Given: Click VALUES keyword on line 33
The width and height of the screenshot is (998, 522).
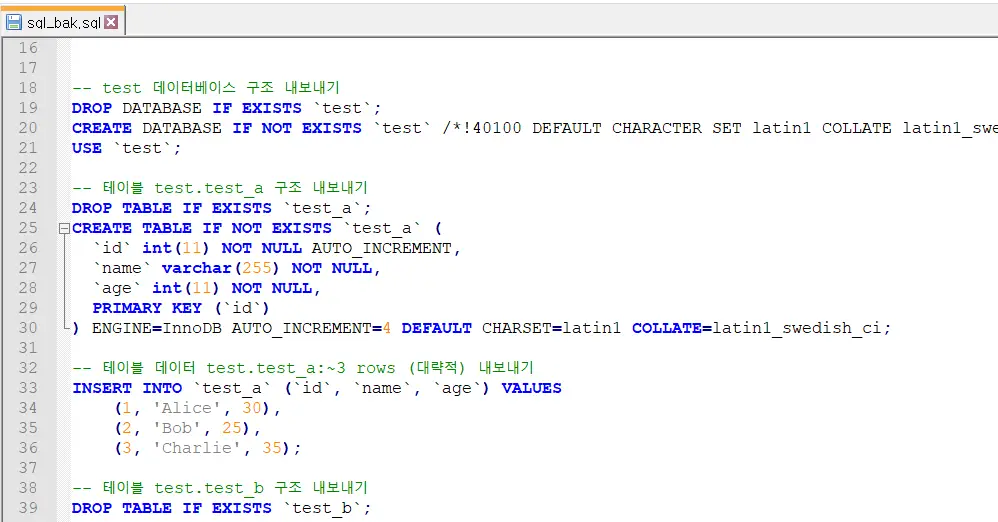Looking at the screenshot, I should coord(531,388).
